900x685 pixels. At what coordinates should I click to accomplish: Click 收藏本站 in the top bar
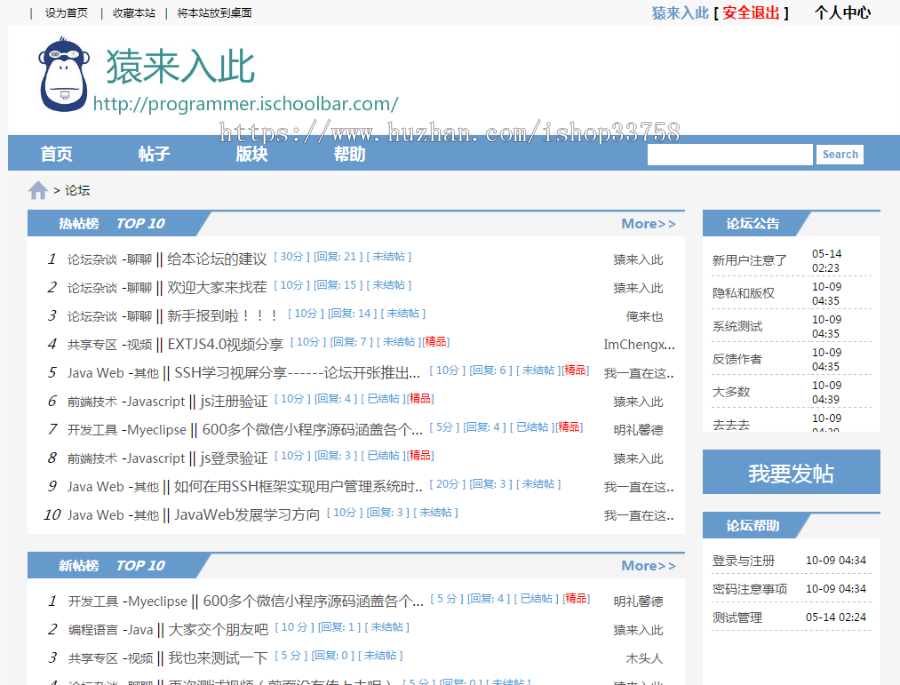tap(133, 13)
